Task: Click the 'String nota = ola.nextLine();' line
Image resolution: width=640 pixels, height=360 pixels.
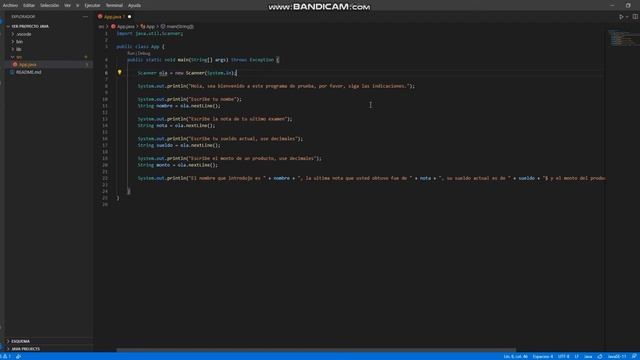Action: pyautogui.click(x=176, y=125)
